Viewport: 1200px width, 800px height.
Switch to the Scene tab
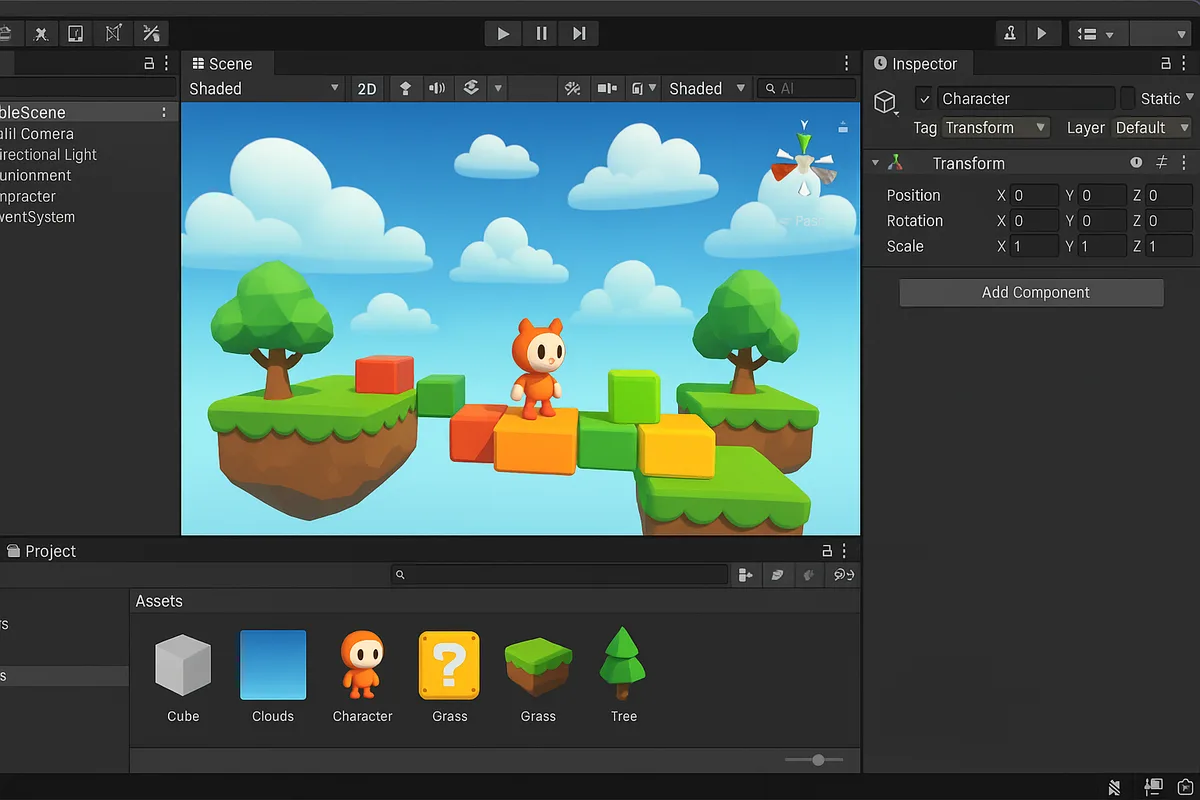tap(226, 63)
